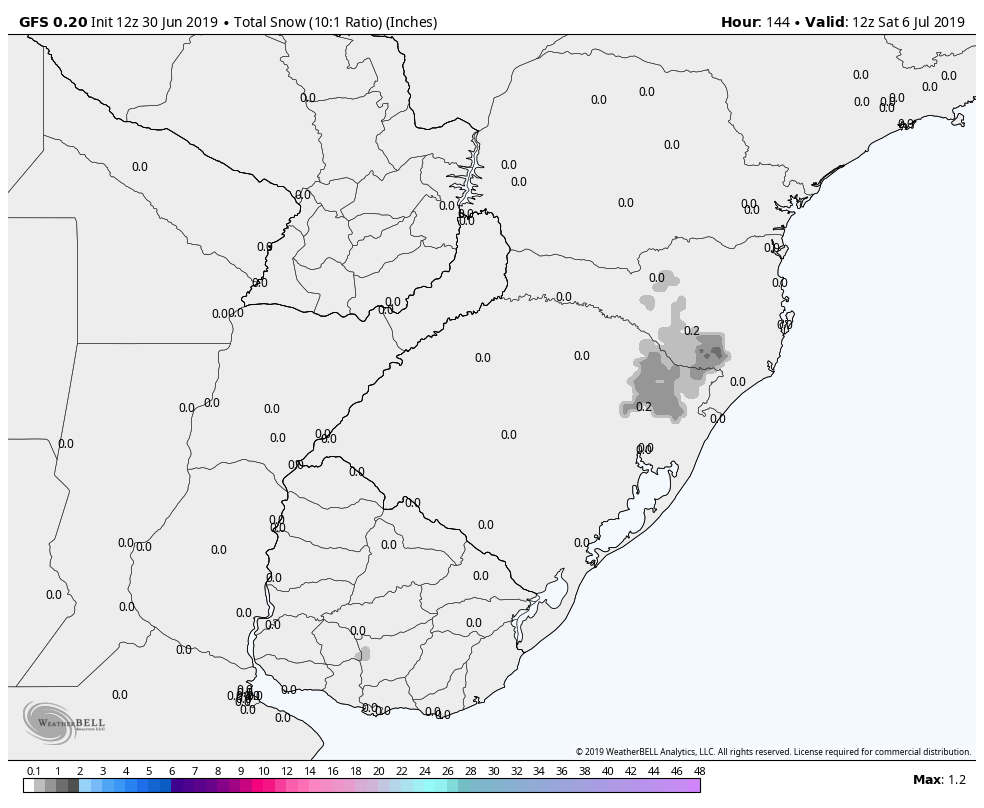The width and height of the screenshot is (984, 808).
Task: Click the white swatch at the legend's start
Action: (29, 785)
